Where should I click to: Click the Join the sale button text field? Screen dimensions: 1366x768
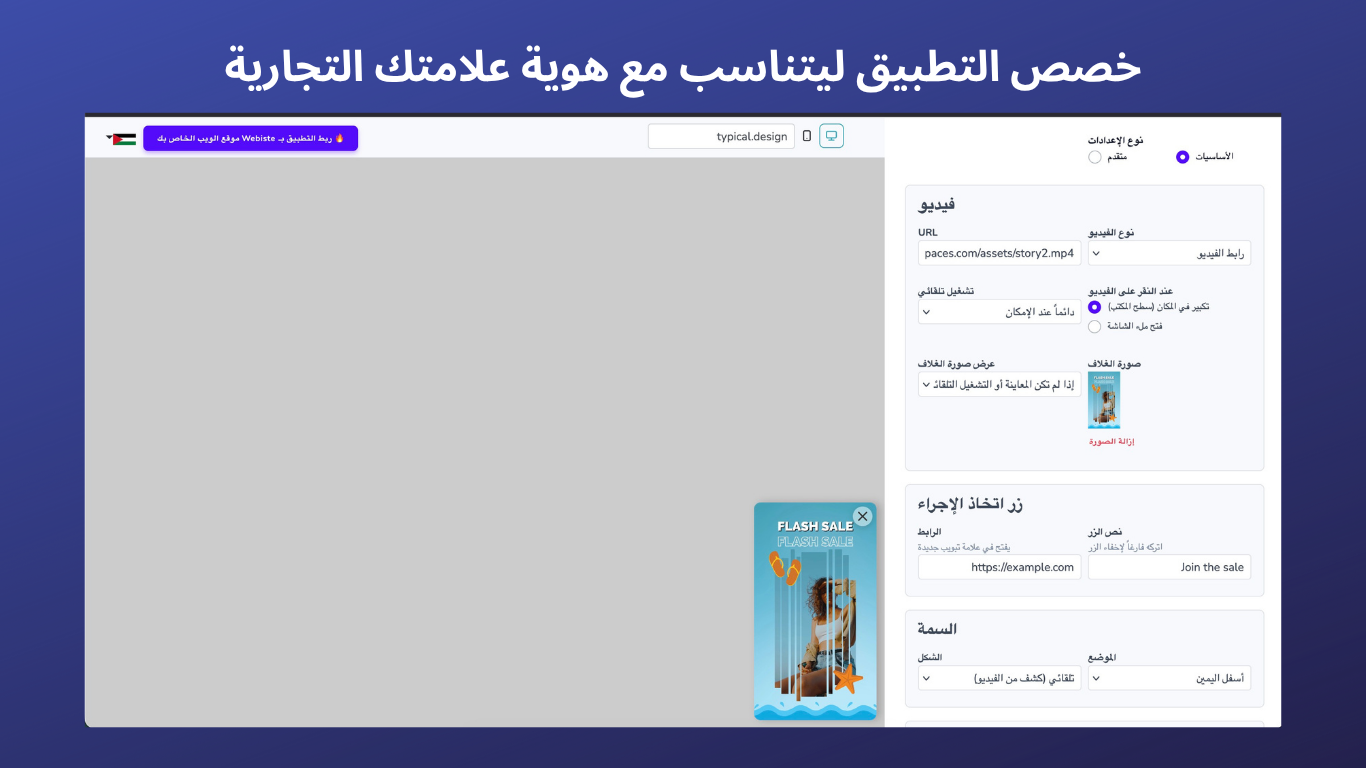tap(1169, 567)
